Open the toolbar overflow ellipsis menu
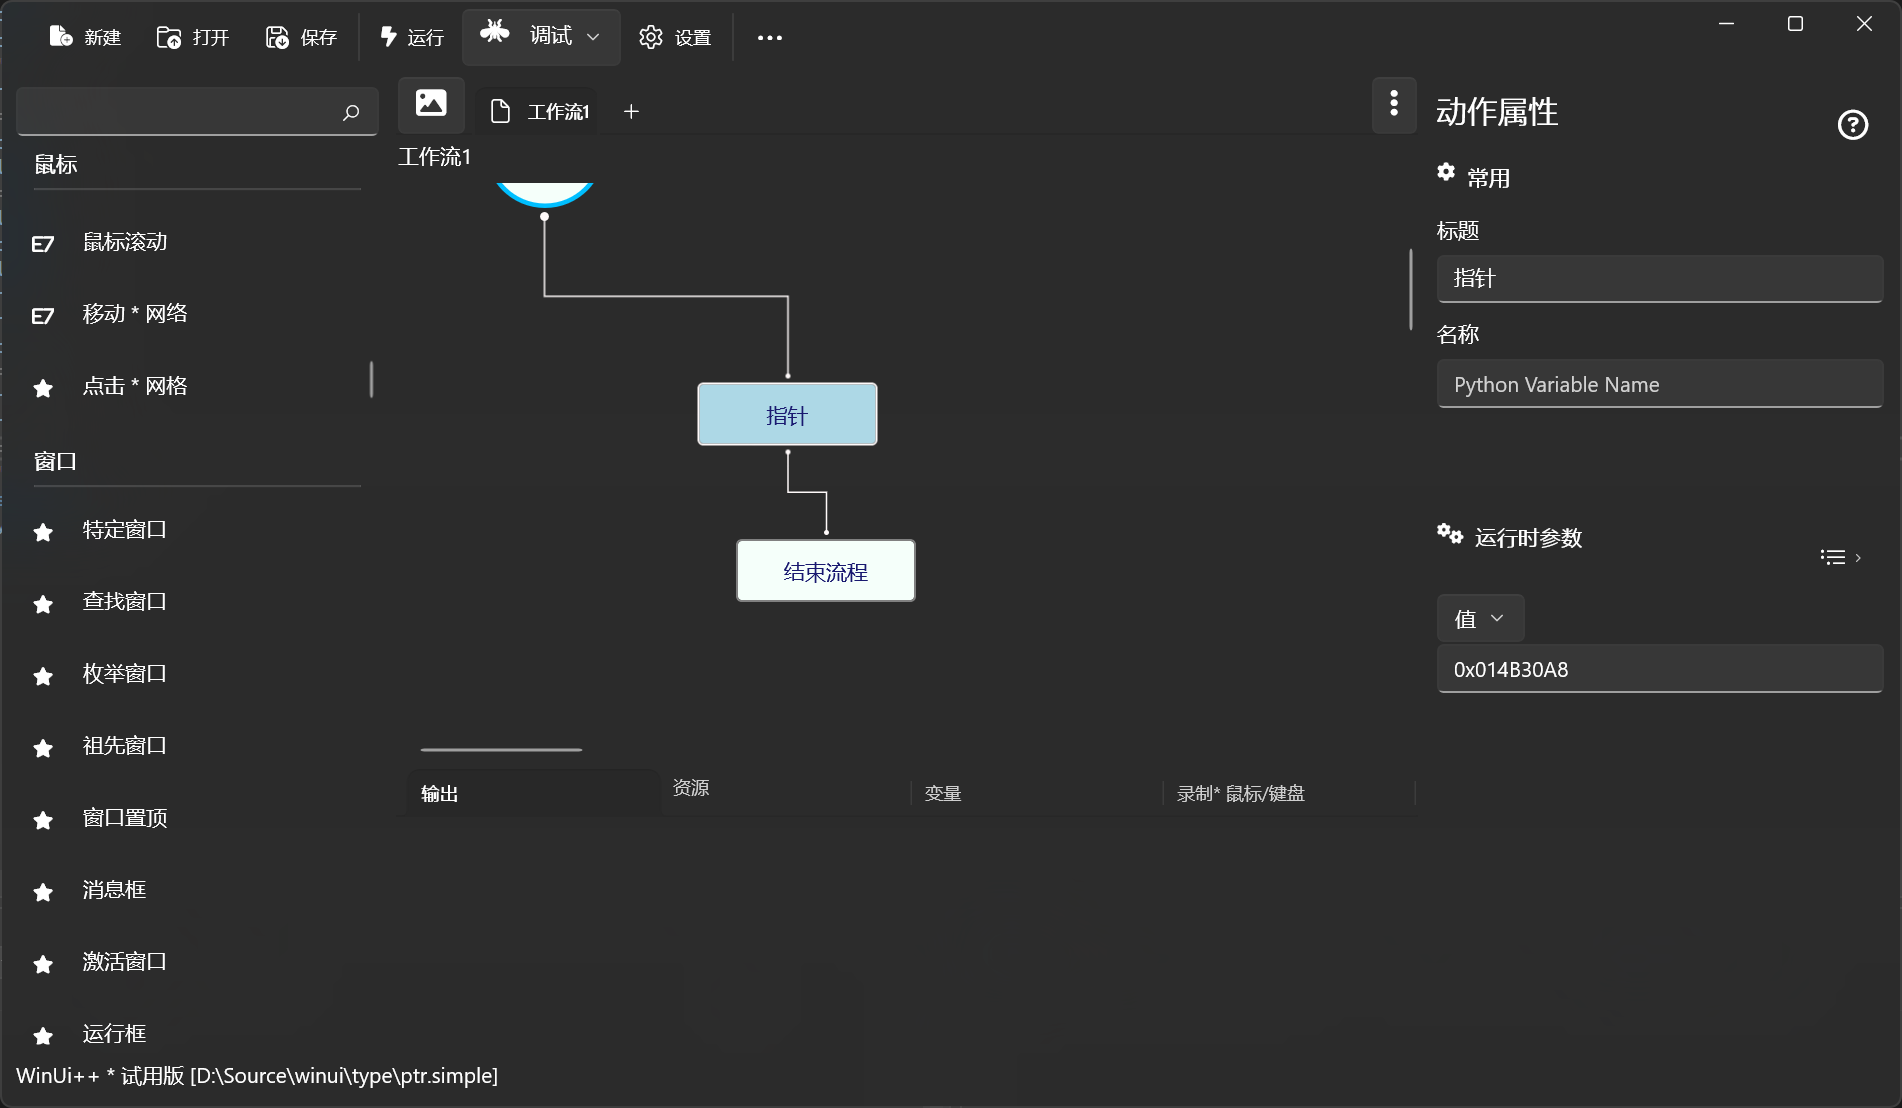Screen dimensions: 1902x1108 pyautogui.click(x=769, y=38)
